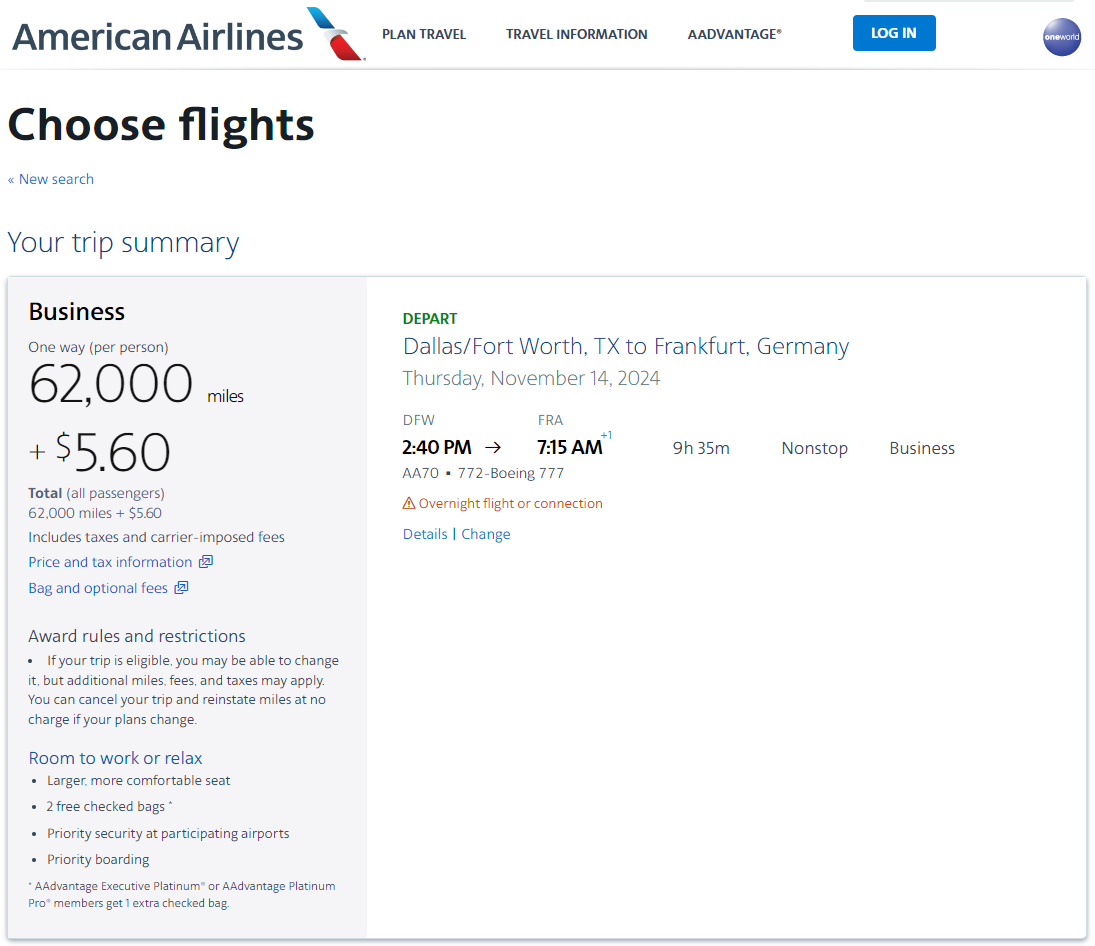View Details for the DFW to FRA flight
This screenshot has height=946, width=1095.
point(424,534)
